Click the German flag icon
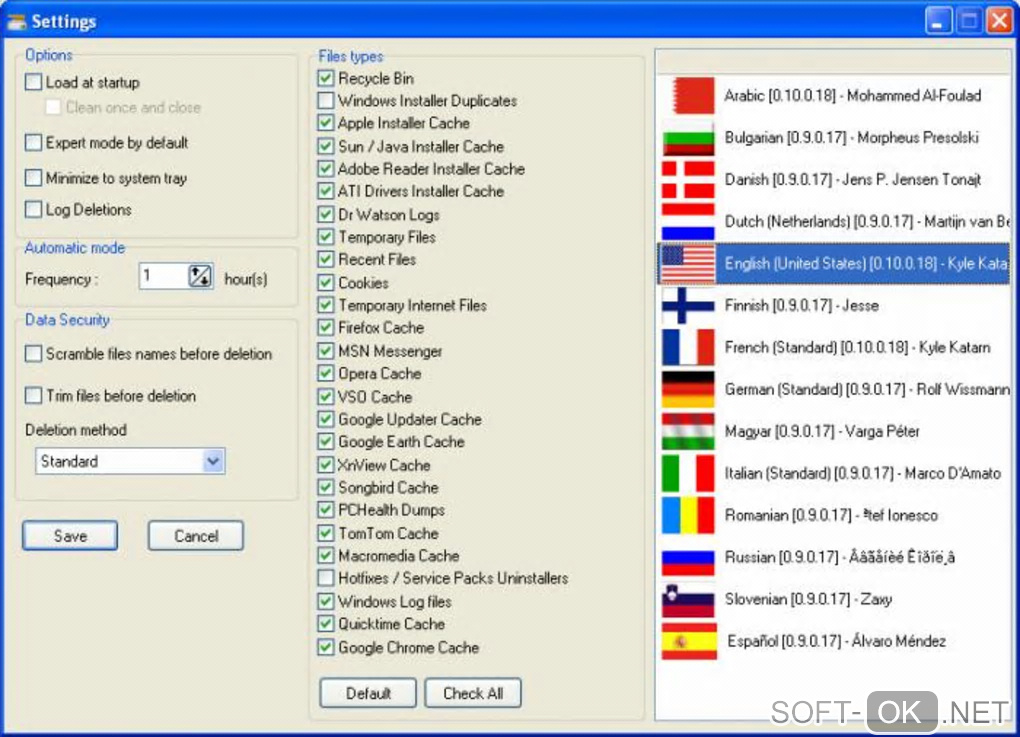Image resolution: width=1020 pixels, height=737 pixels. pos(688,390)
